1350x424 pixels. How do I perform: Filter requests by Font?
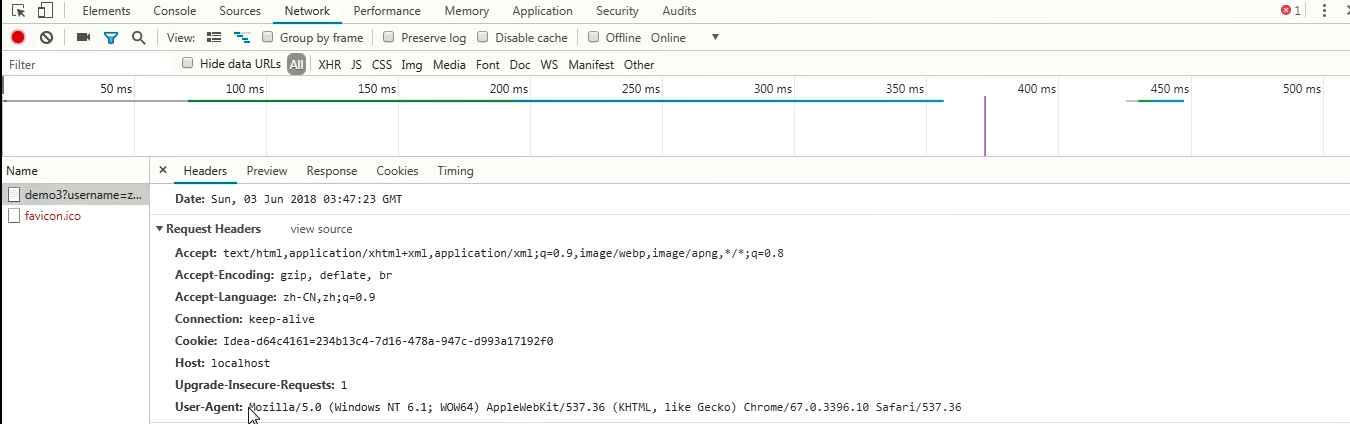point(488,64)
